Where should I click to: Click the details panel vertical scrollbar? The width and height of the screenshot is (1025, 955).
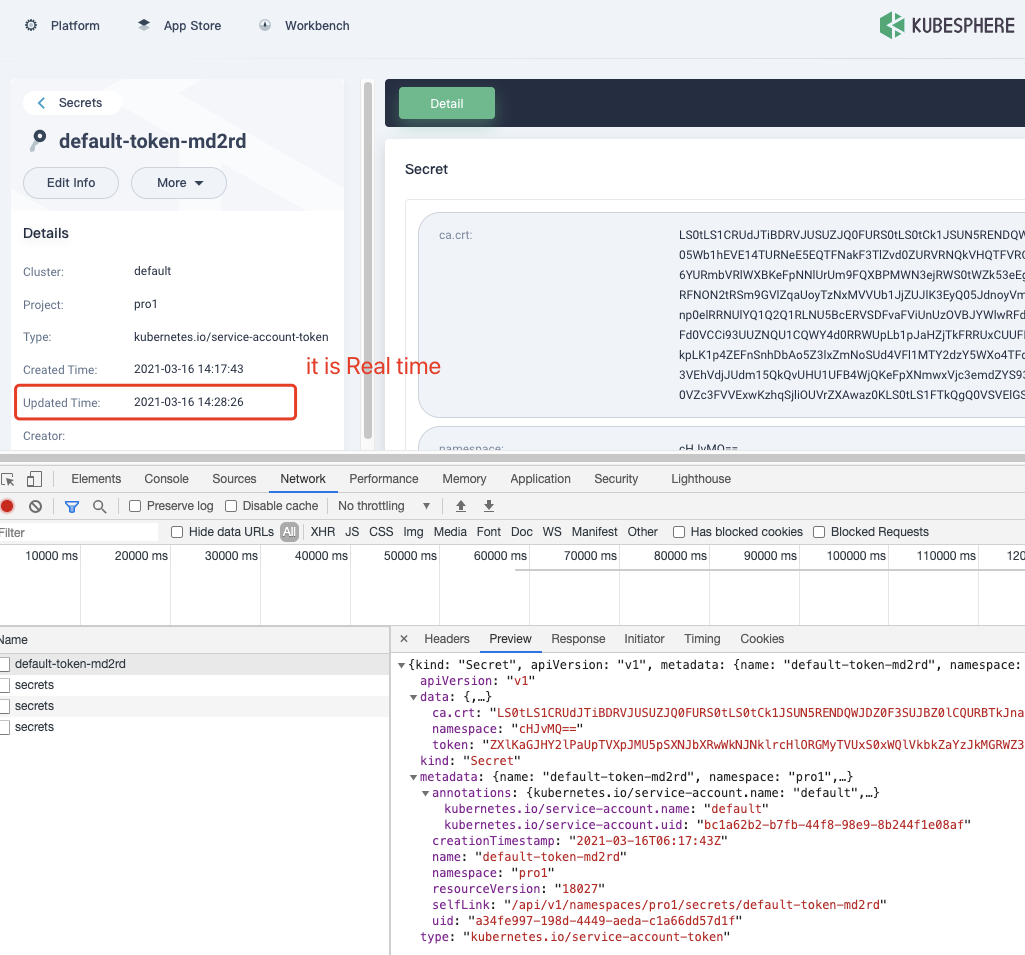tap(368, 260)
